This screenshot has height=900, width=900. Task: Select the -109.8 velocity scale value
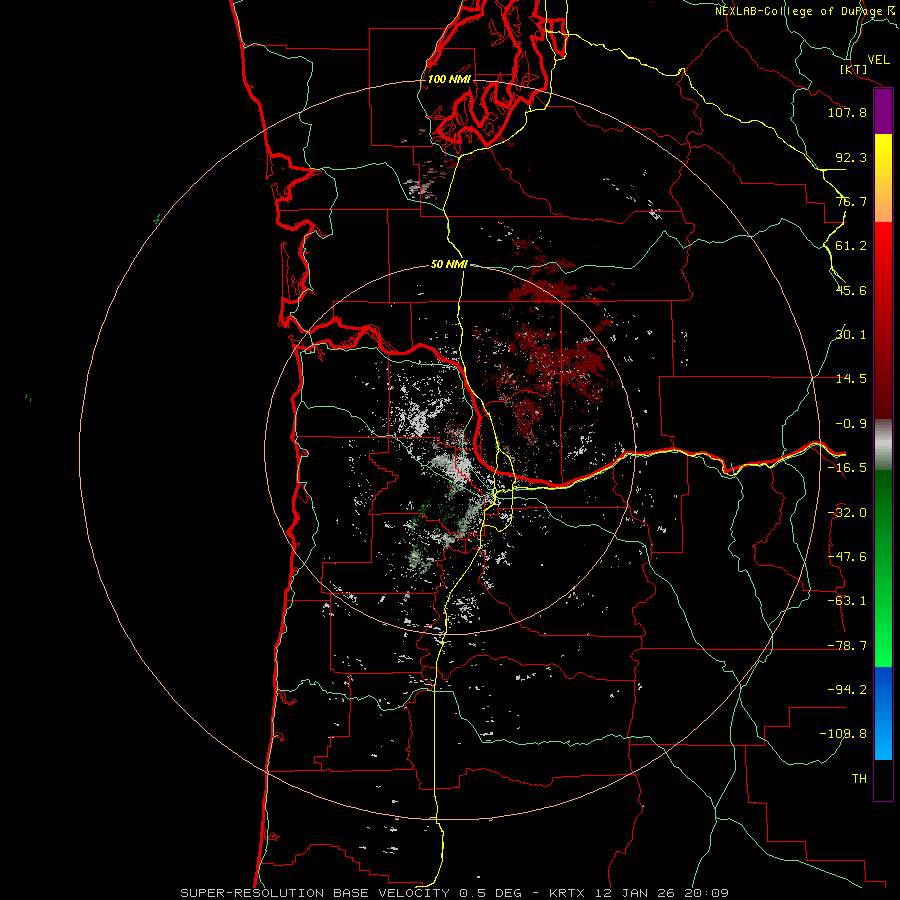point(843,734)
